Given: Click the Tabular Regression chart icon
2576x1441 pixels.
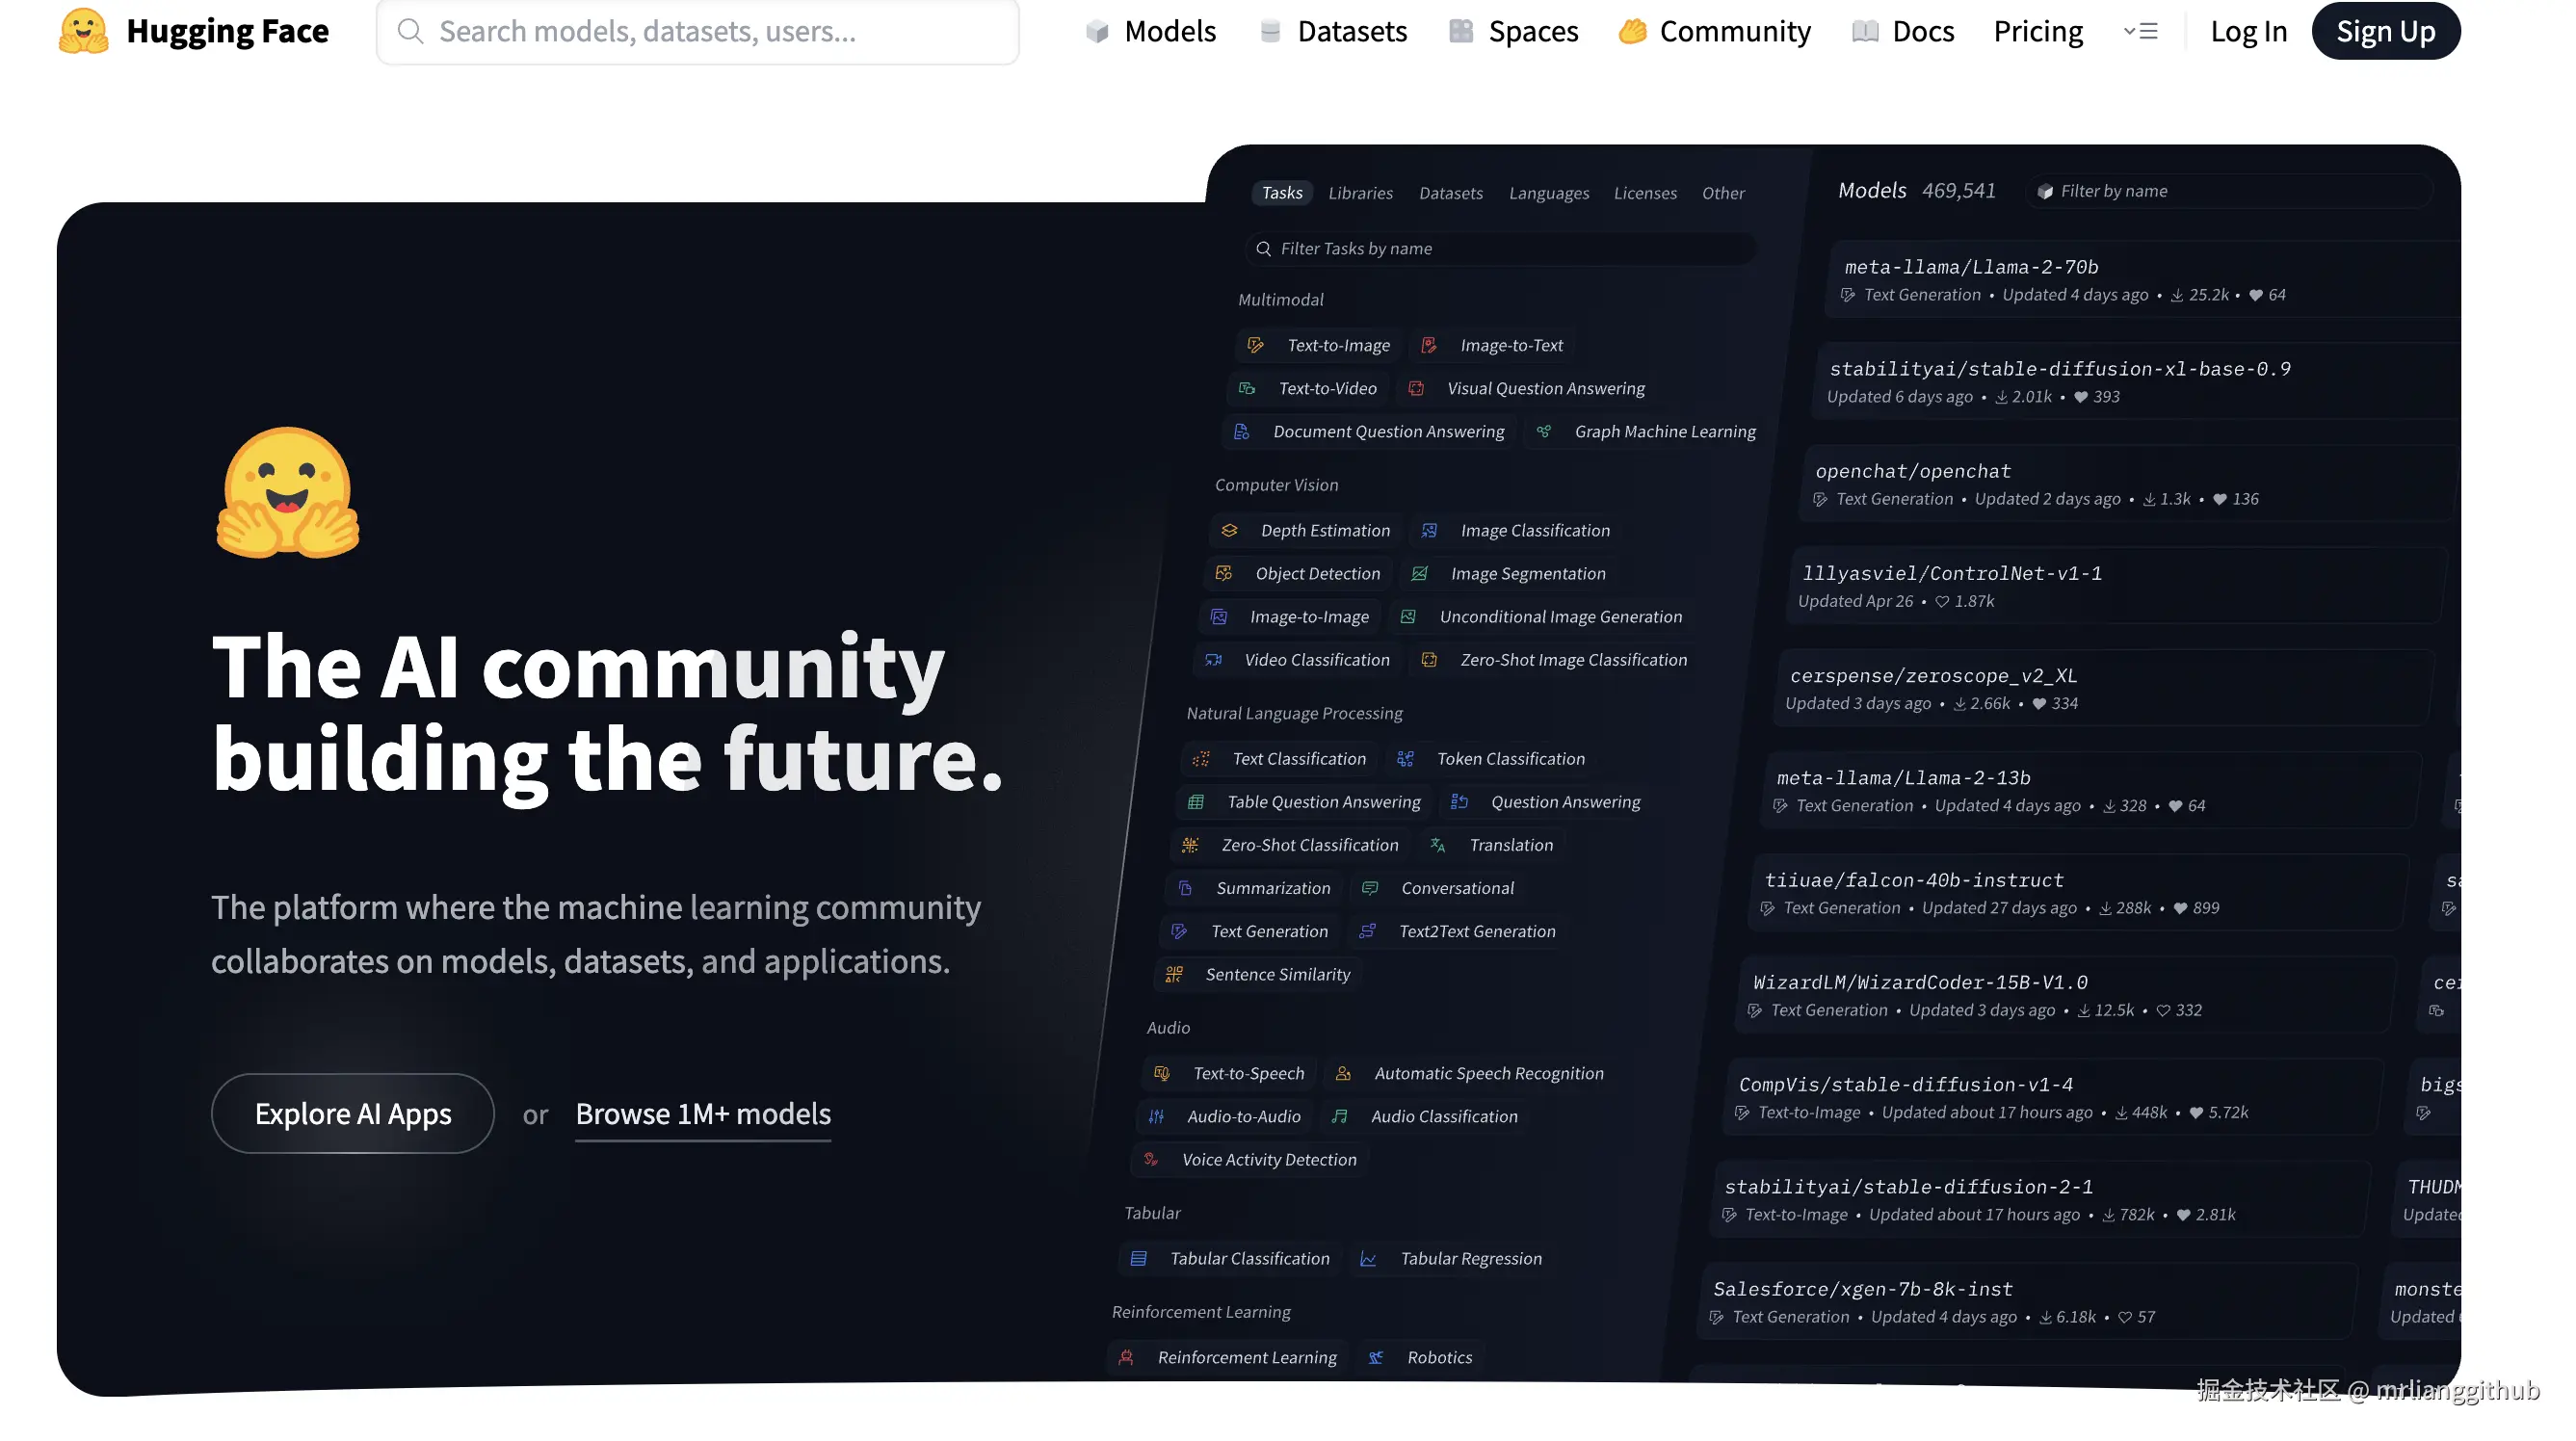Looking at the screenshot, I should (1368, 1259).
